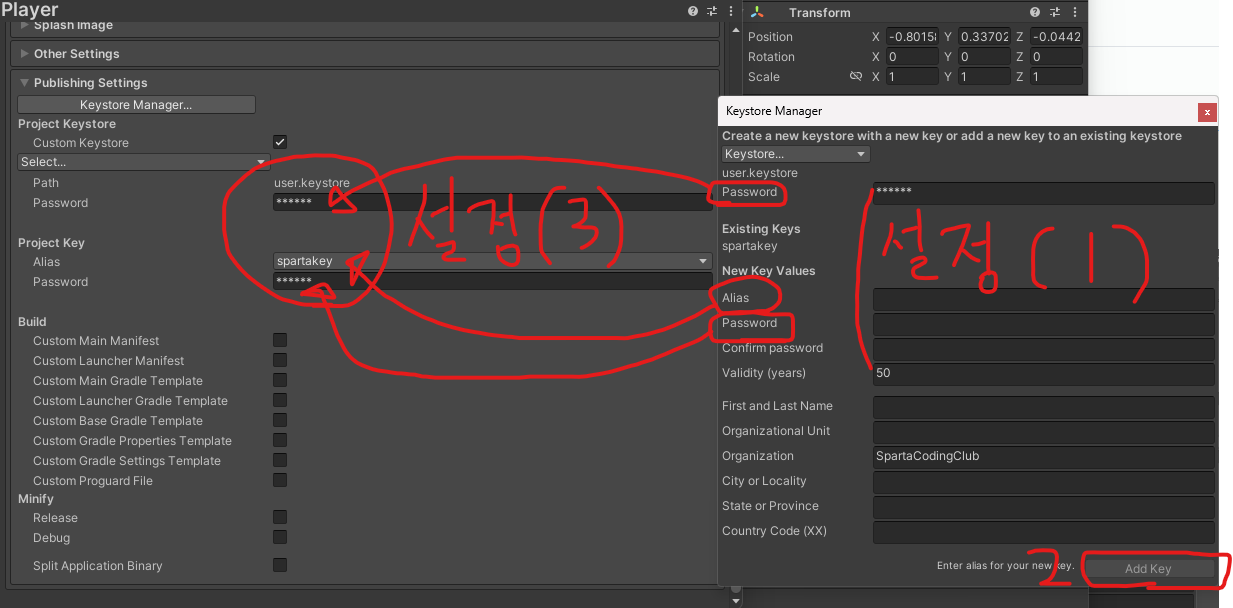Close the Keystore Manager window
The height and width of the screenshot is (608, 1233).
point(1208,111)
